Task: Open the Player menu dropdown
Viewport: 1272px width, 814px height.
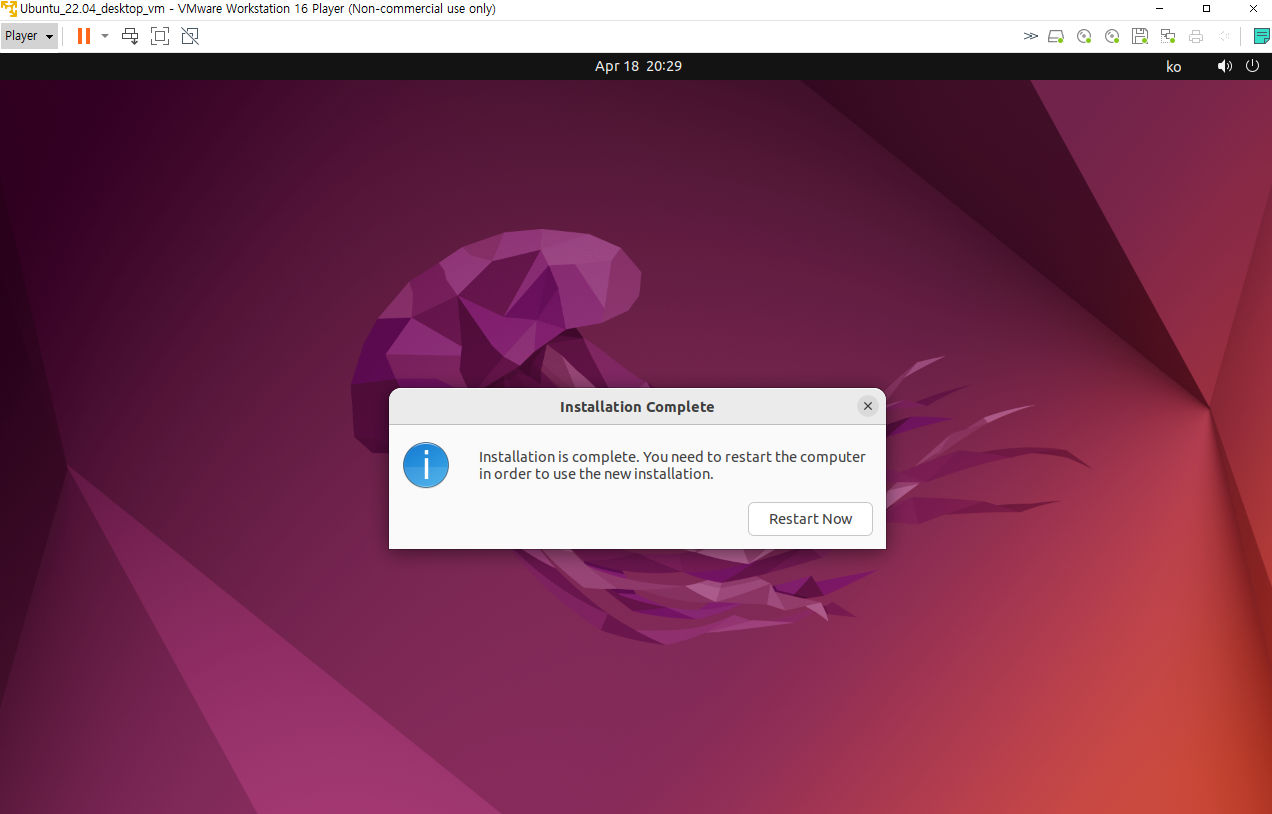Action: [x=28, y=36]
